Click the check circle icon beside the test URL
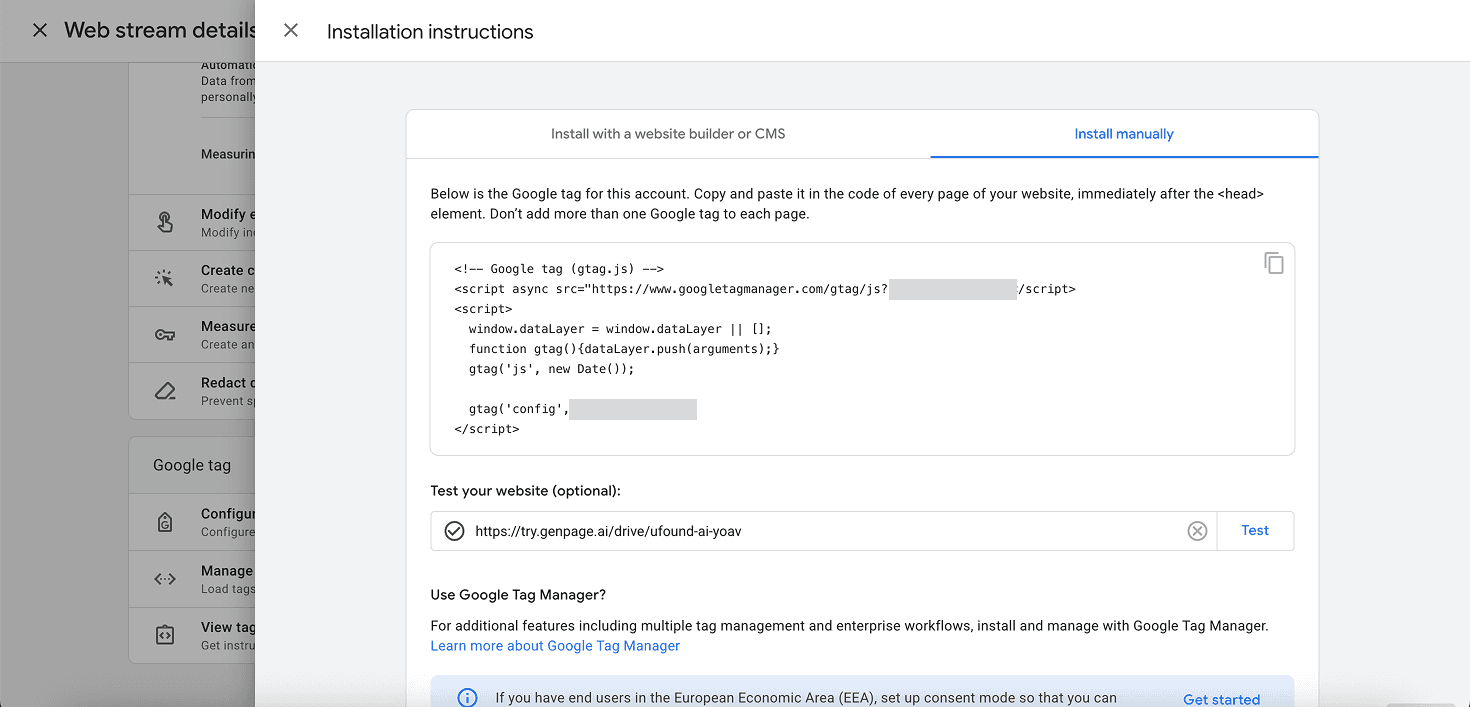Image resolution: width=1470 pixels, height=707 pixels. [x=454, y=531]
